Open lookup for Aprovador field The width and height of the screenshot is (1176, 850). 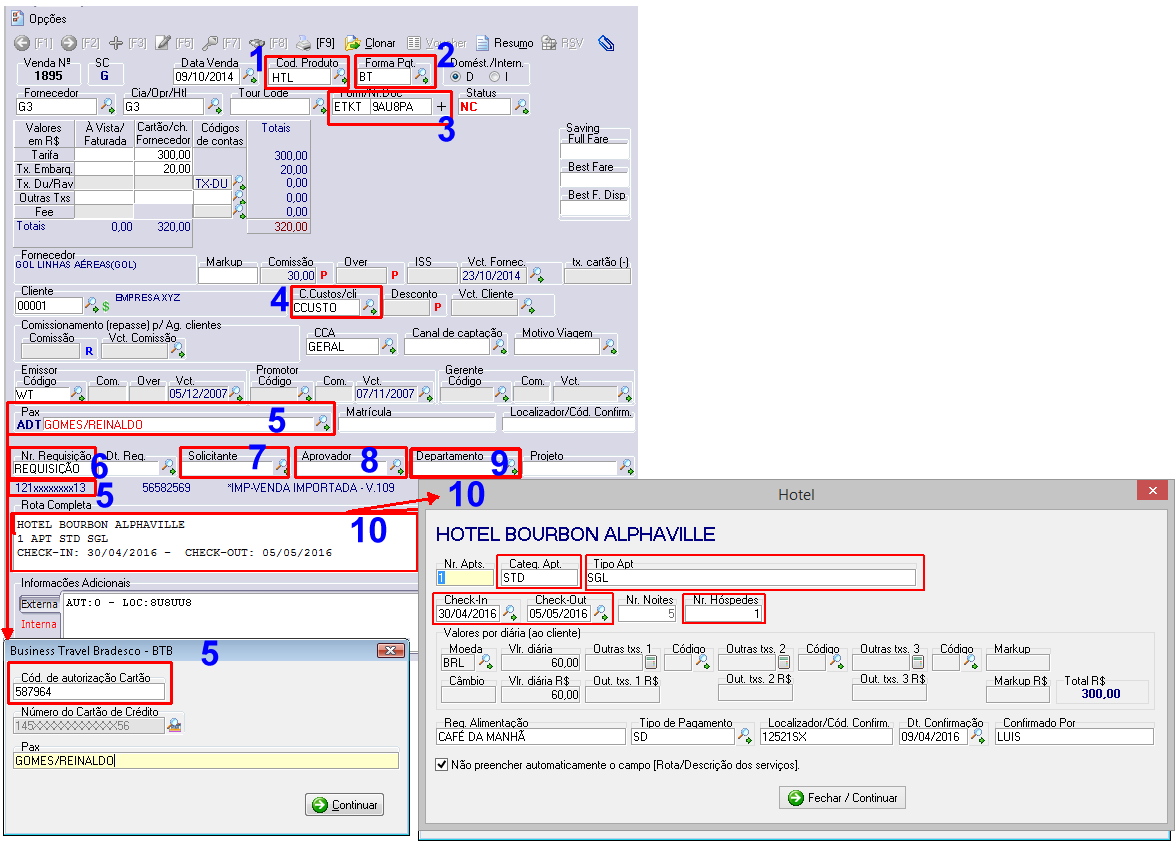click(396, 467)
